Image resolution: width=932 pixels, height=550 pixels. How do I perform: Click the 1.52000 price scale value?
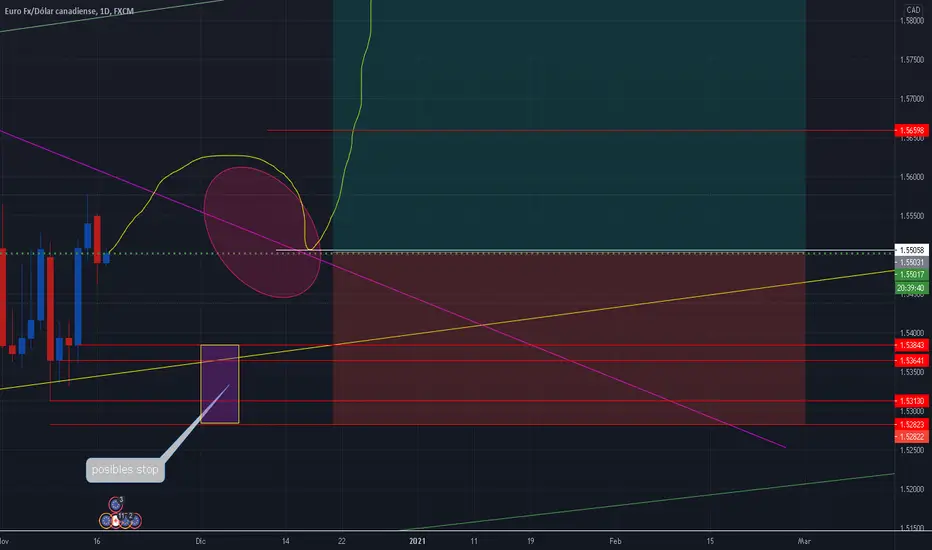912,489
